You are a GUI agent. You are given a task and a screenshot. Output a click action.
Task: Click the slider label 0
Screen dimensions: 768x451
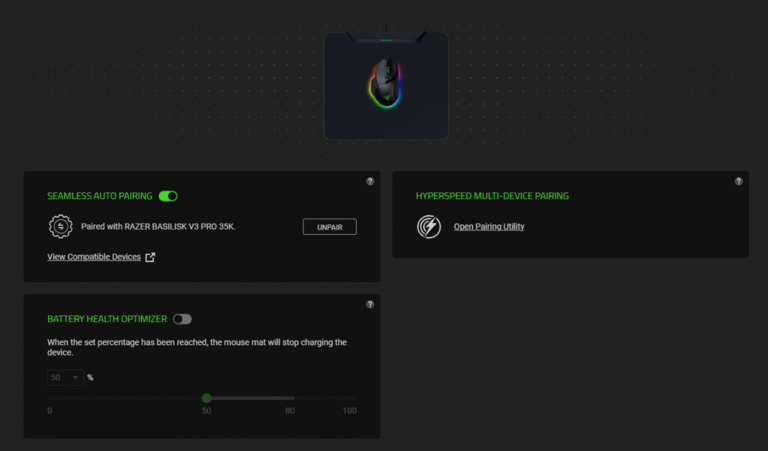pyautogui.click(x=49, y=411)
